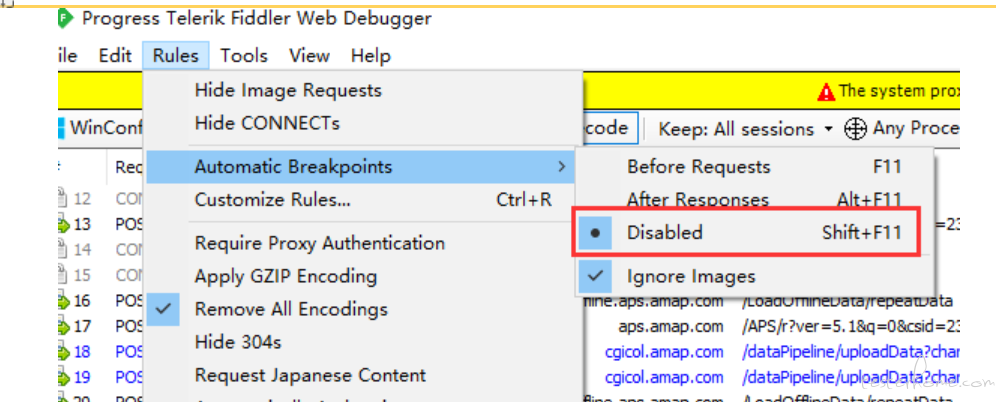Click the Decode toolbar button
Viewport: 996px width, 402px height.
pyautogui.click(x=610, y=128)
